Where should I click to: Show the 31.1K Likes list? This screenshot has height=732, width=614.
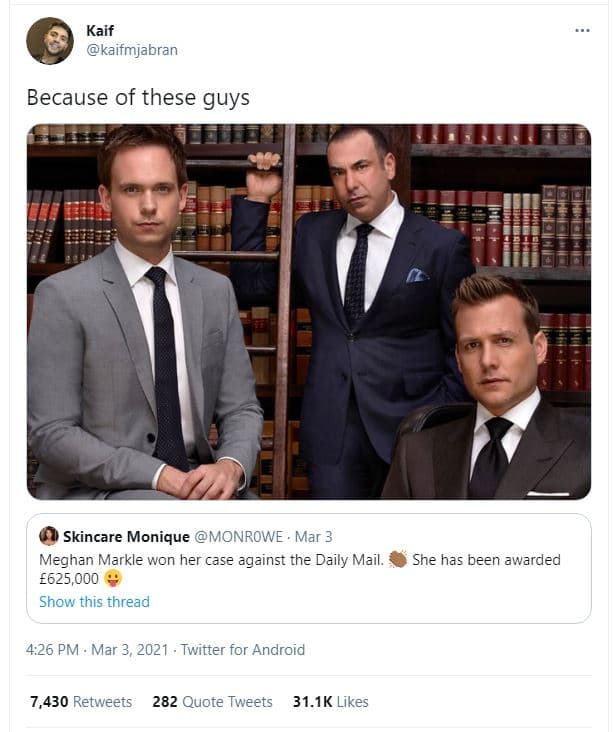(x=330, y=702)
